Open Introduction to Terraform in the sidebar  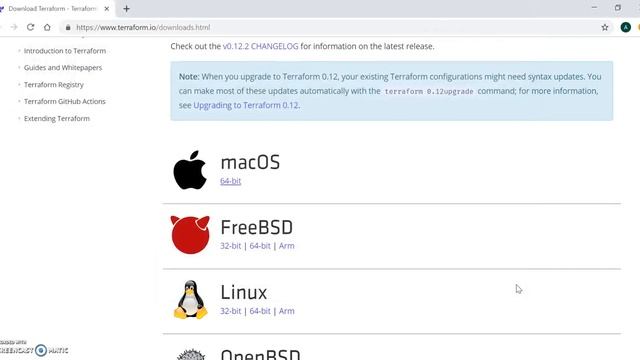click(65, 51)
